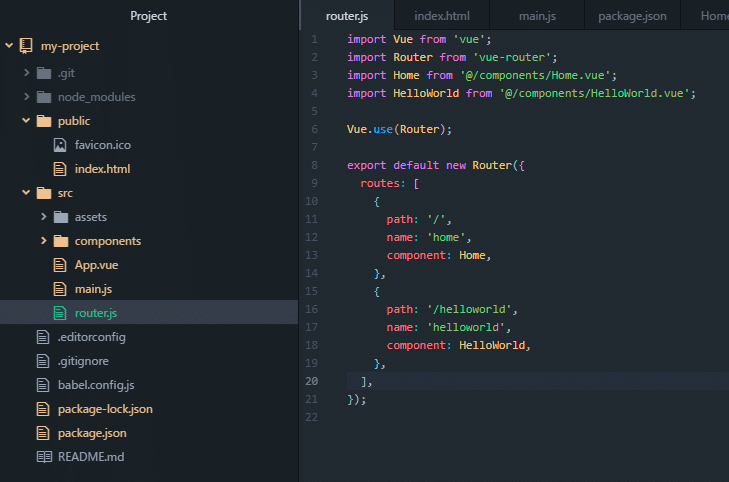729x482 pixels.
Task: Click Vue.use(Router) code on line 6
Action: click(x=399, y=129)
